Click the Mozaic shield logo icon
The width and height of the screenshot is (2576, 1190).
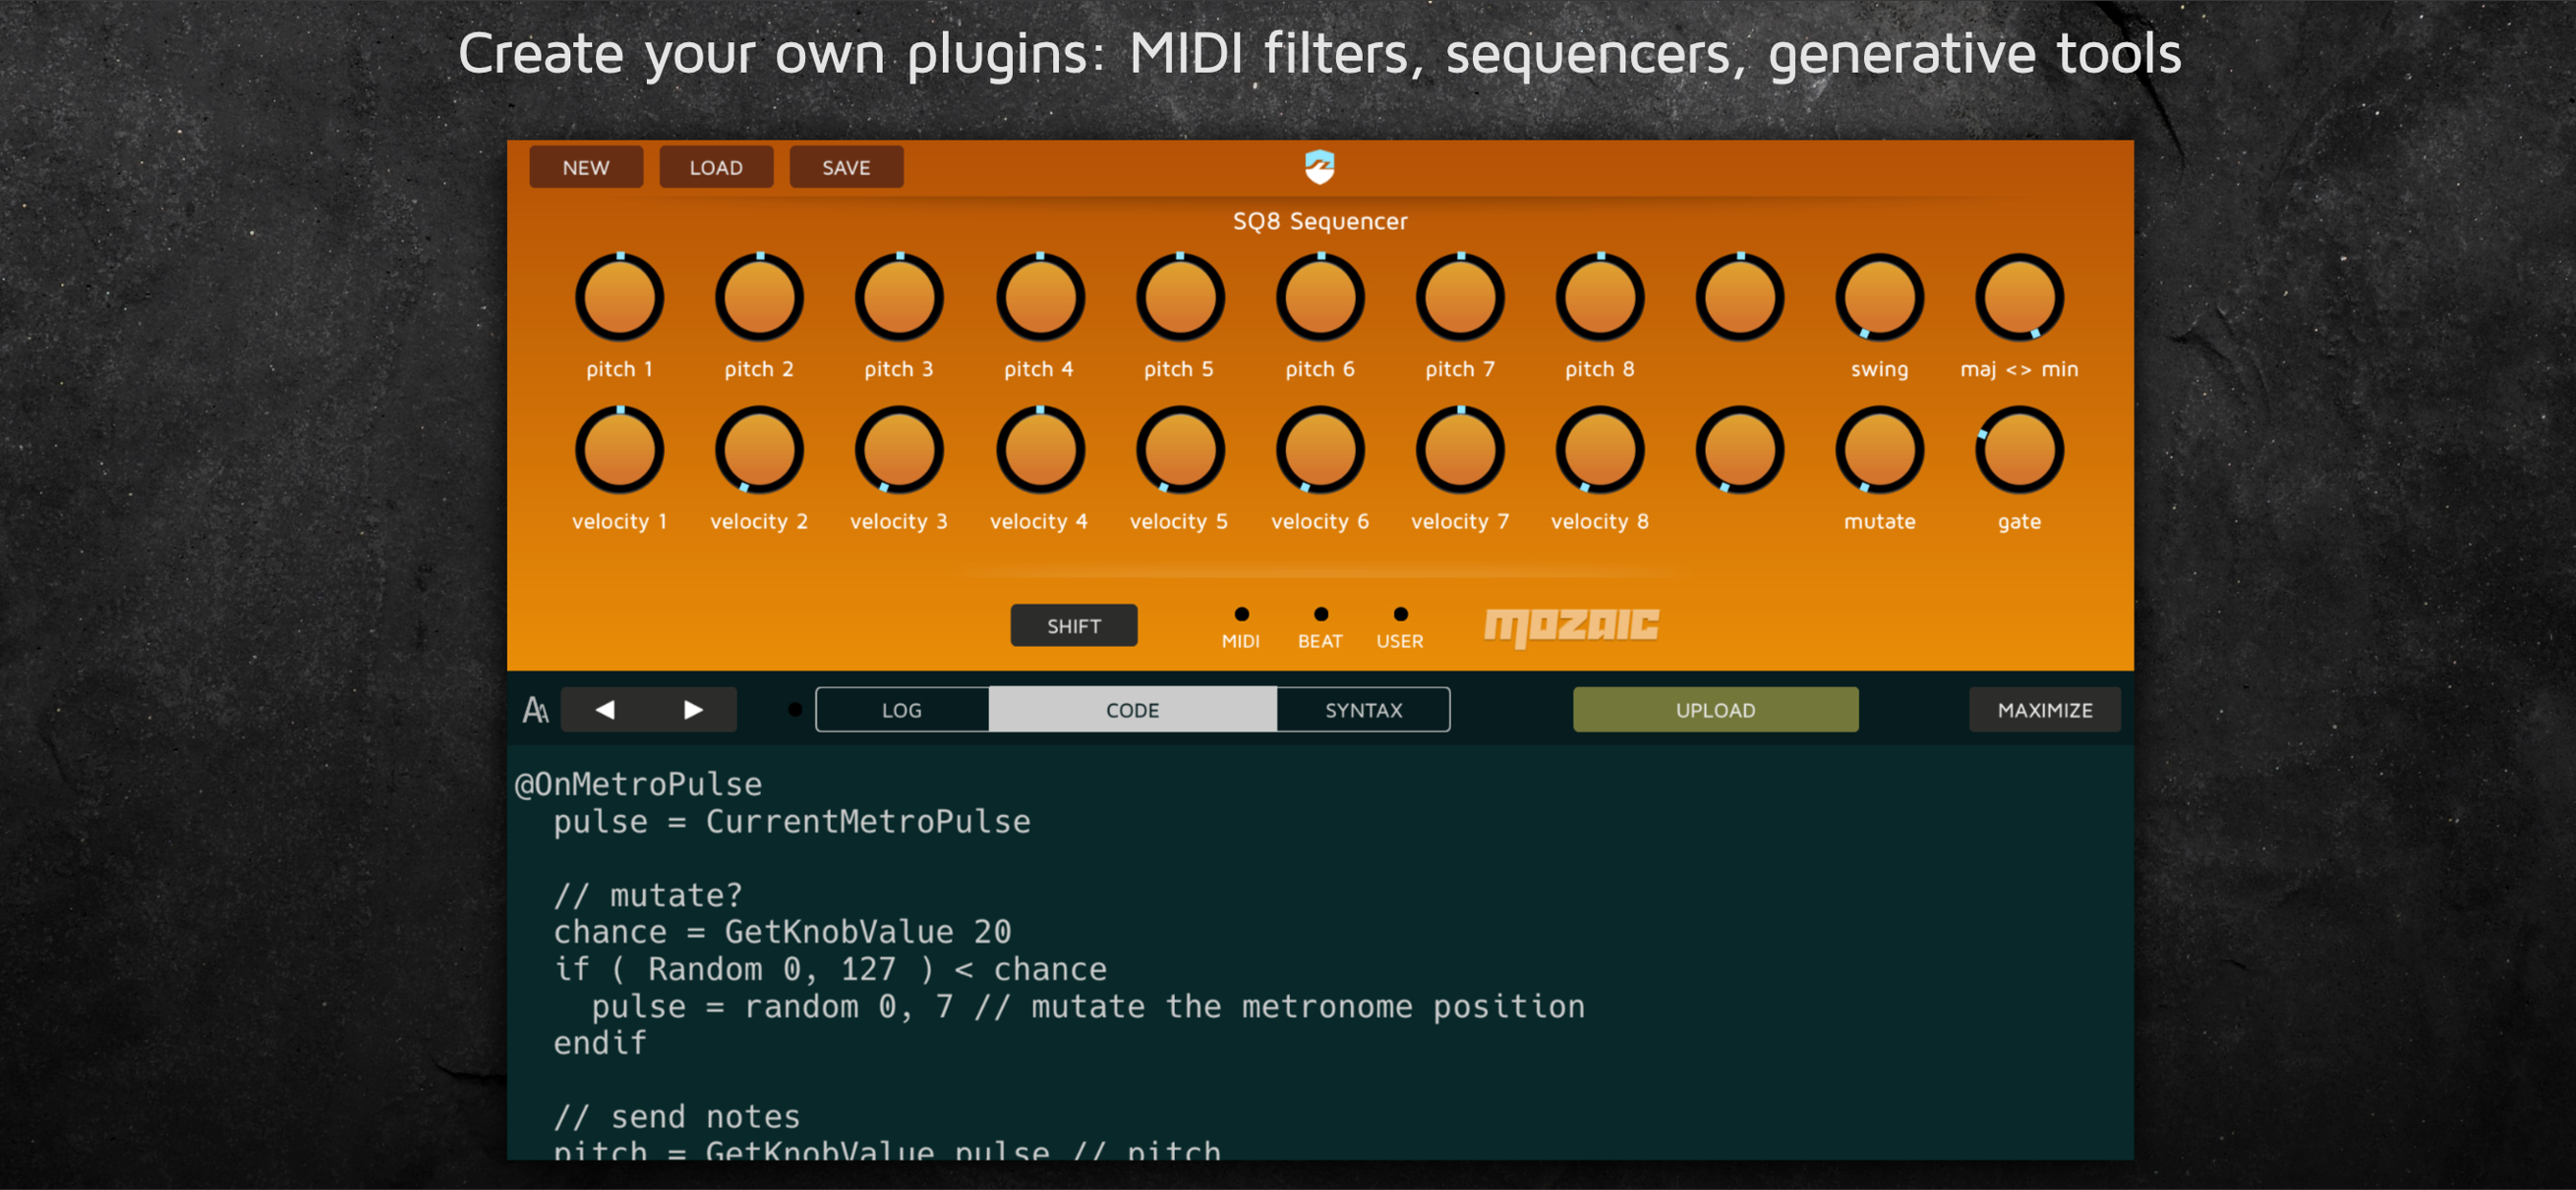(1319, 167)
